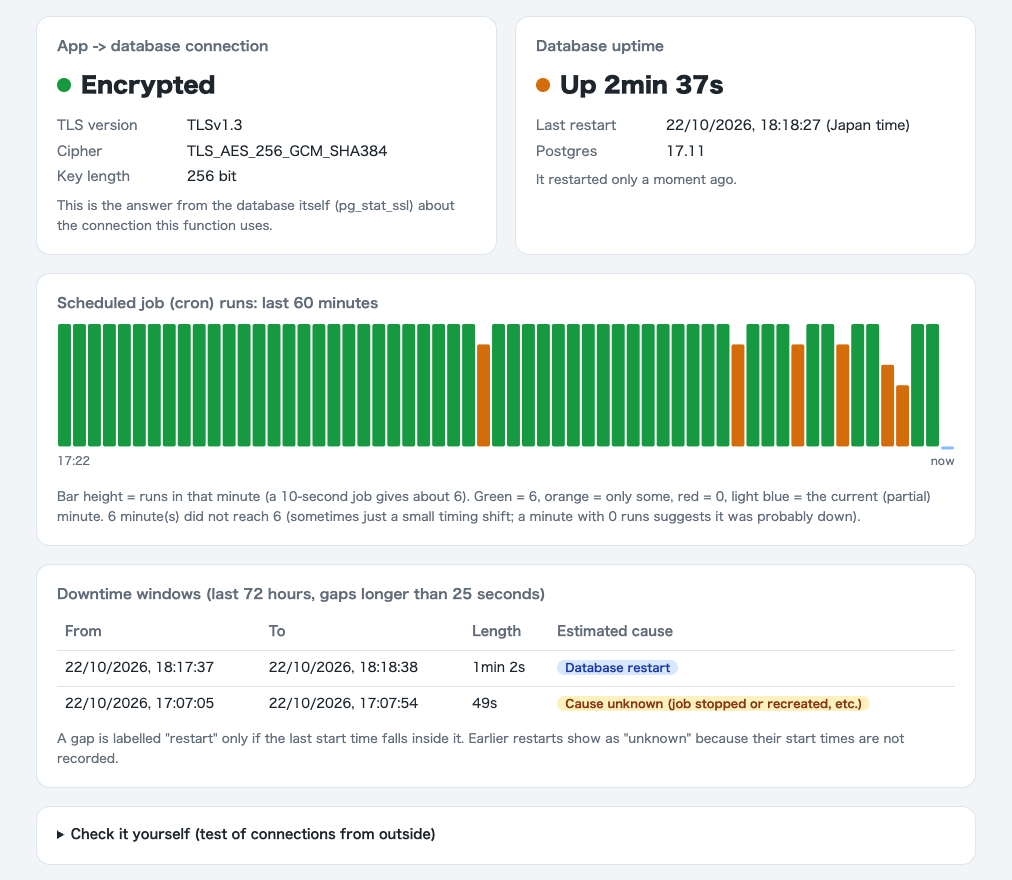Click the "Up 2min 37s" uptime heading
Image resolution: width=1012 pixels, height=880 pixels.
pyautogui.click(x=642, y=85)
